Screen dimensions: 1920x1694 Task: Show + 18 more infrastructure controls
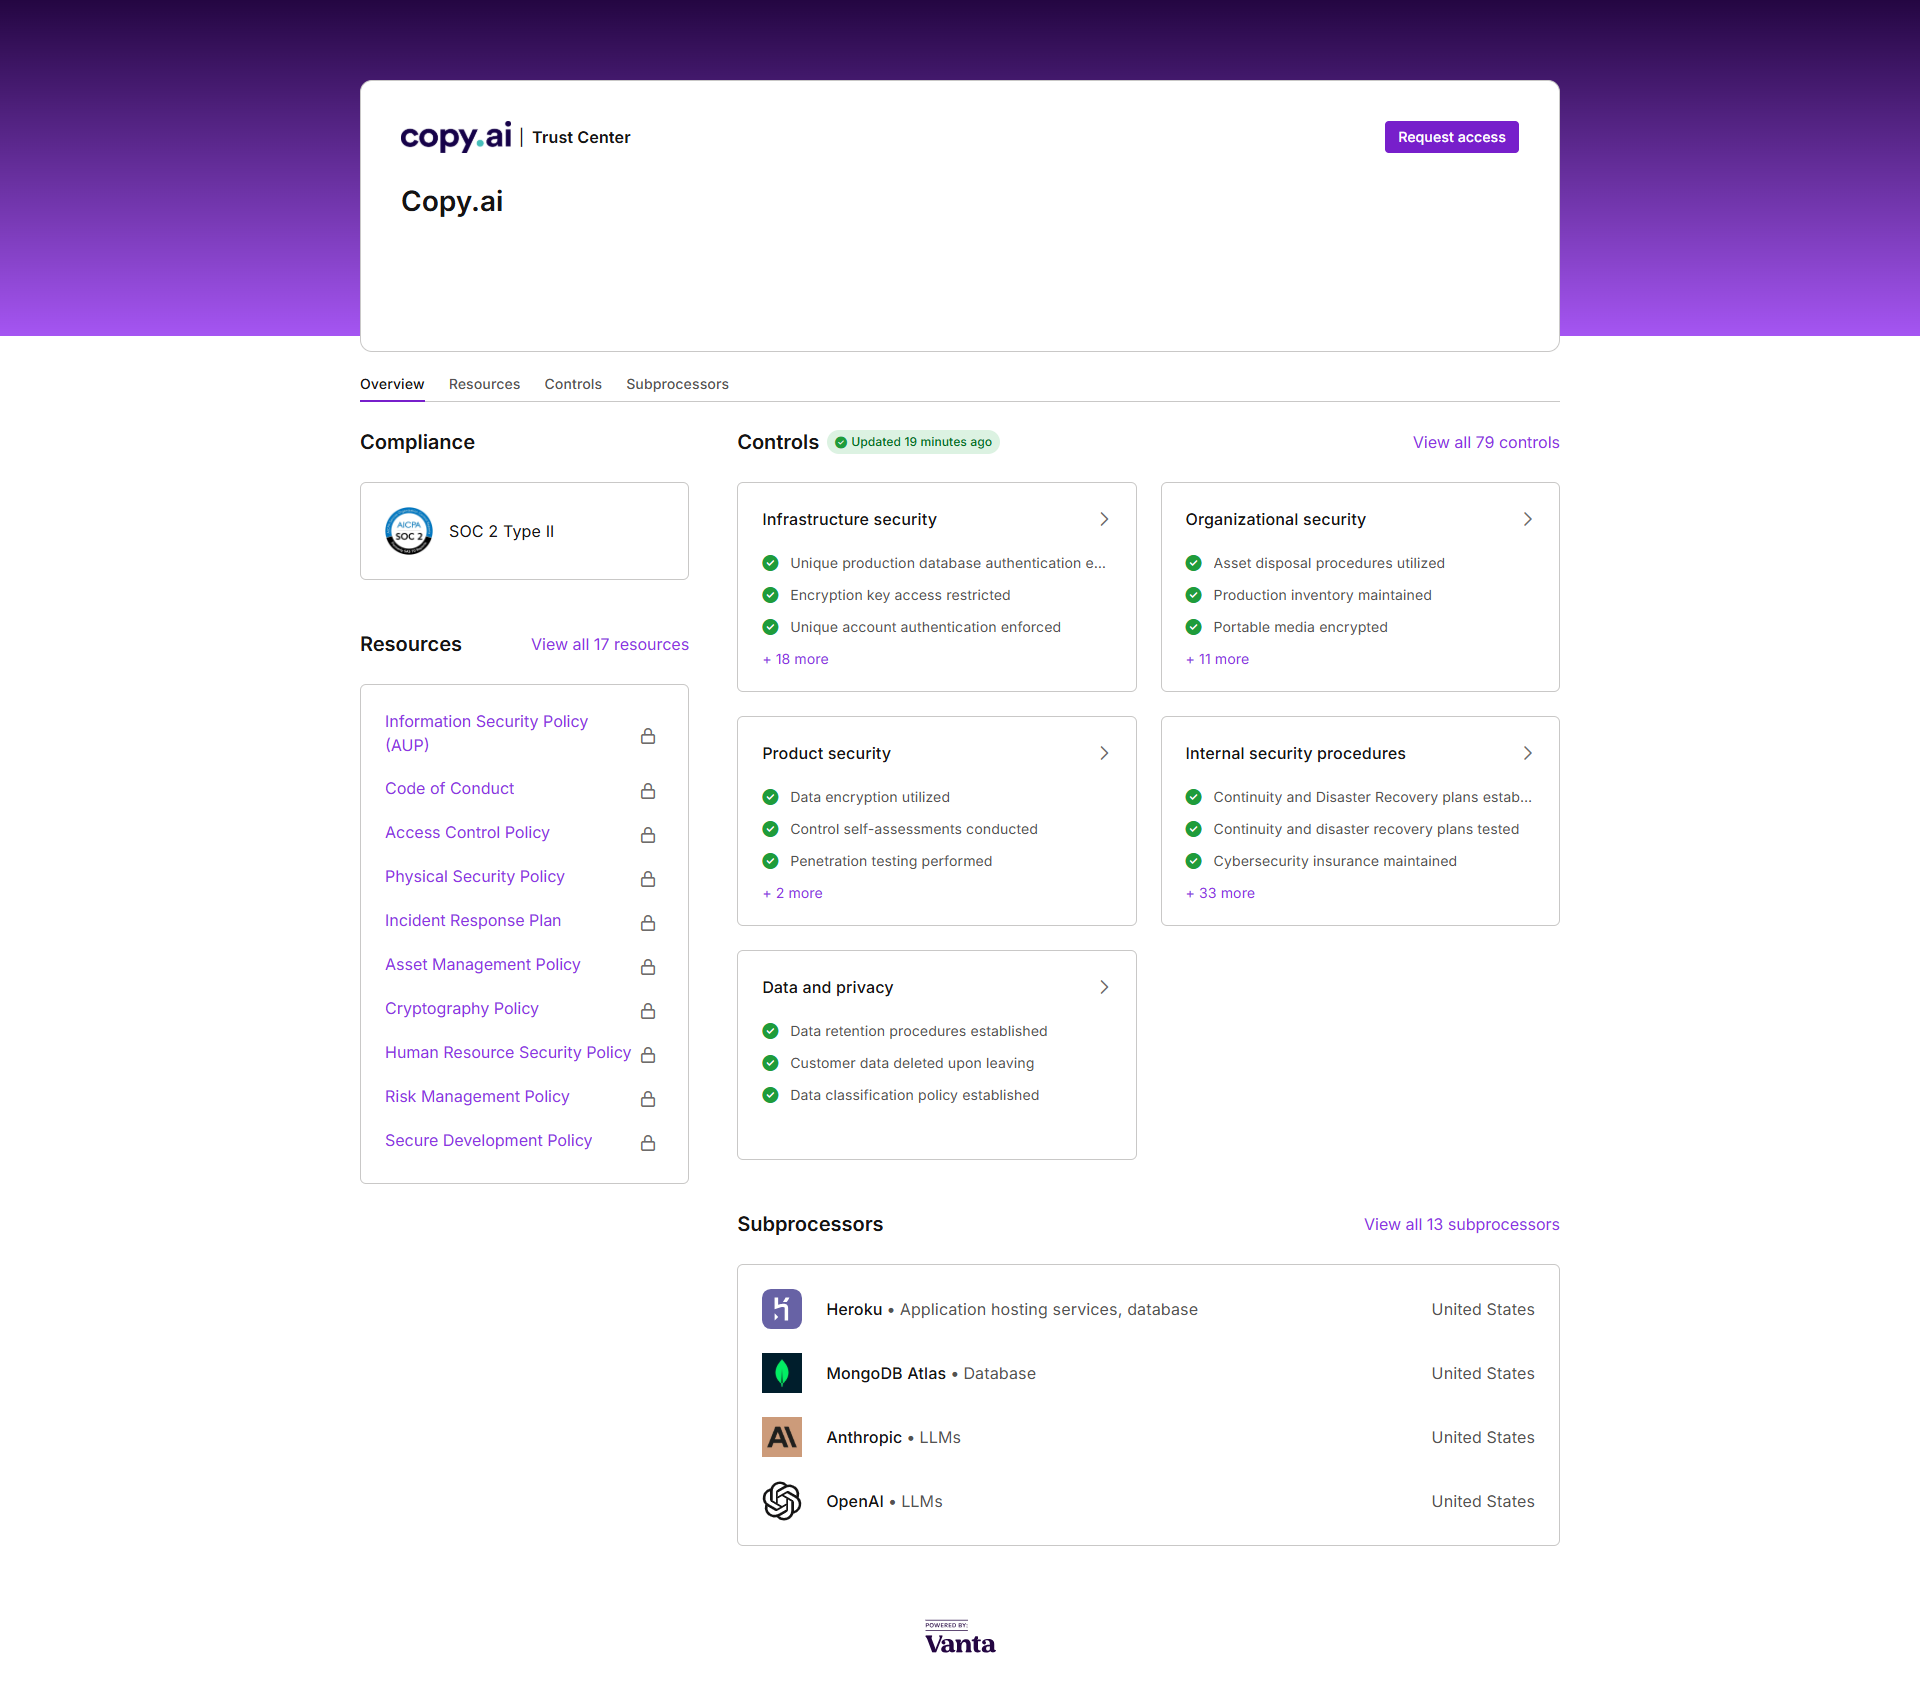(795, 659)
